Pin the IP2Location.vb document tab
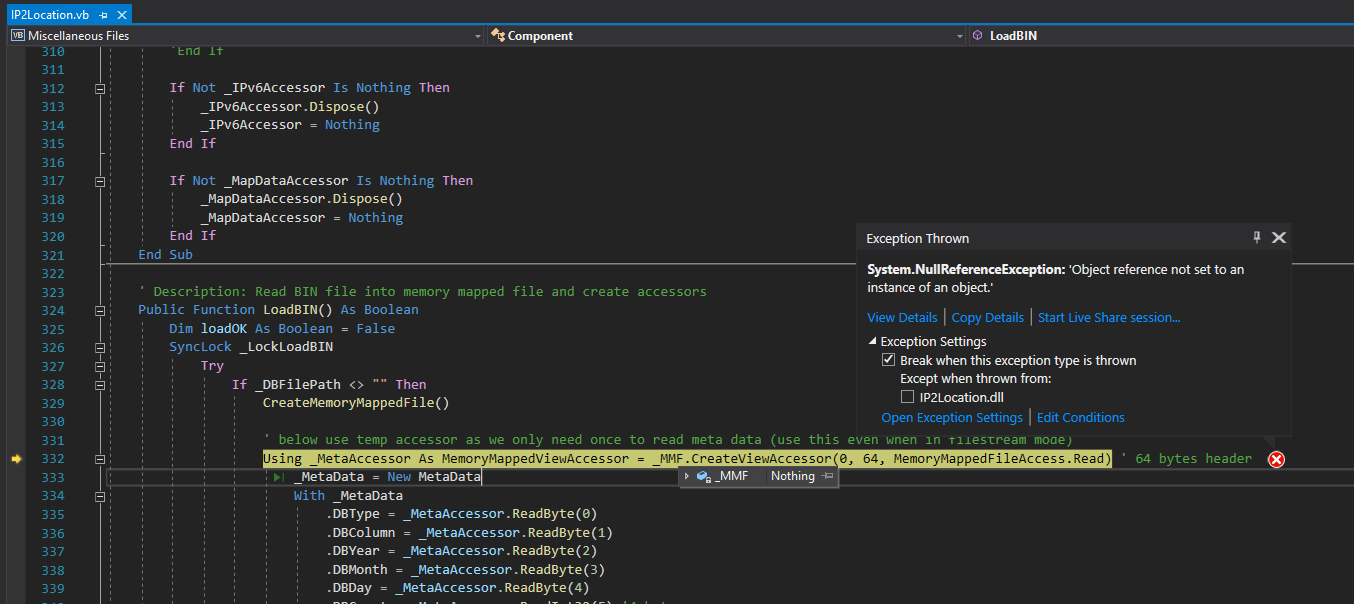The image size is (1354, 604). [x=104, y=14]
